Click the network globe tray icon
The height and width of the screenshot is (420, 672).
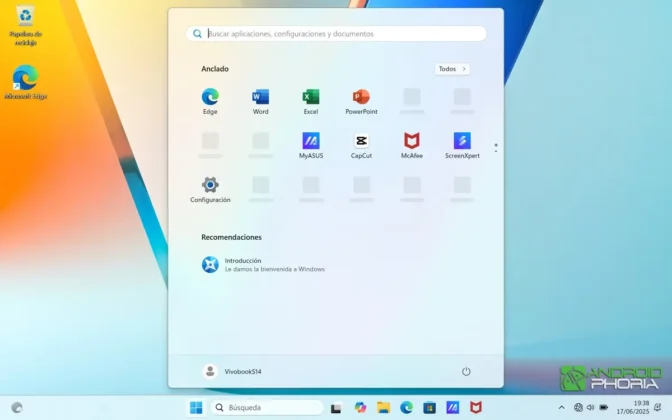pos(578,408)
